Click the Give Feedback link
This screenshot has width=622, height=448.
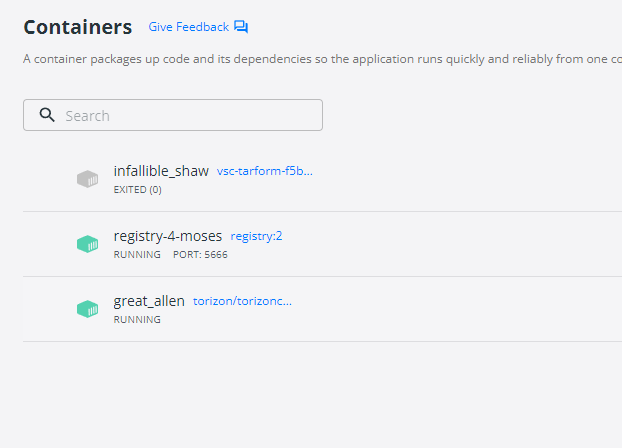point(188,27)
